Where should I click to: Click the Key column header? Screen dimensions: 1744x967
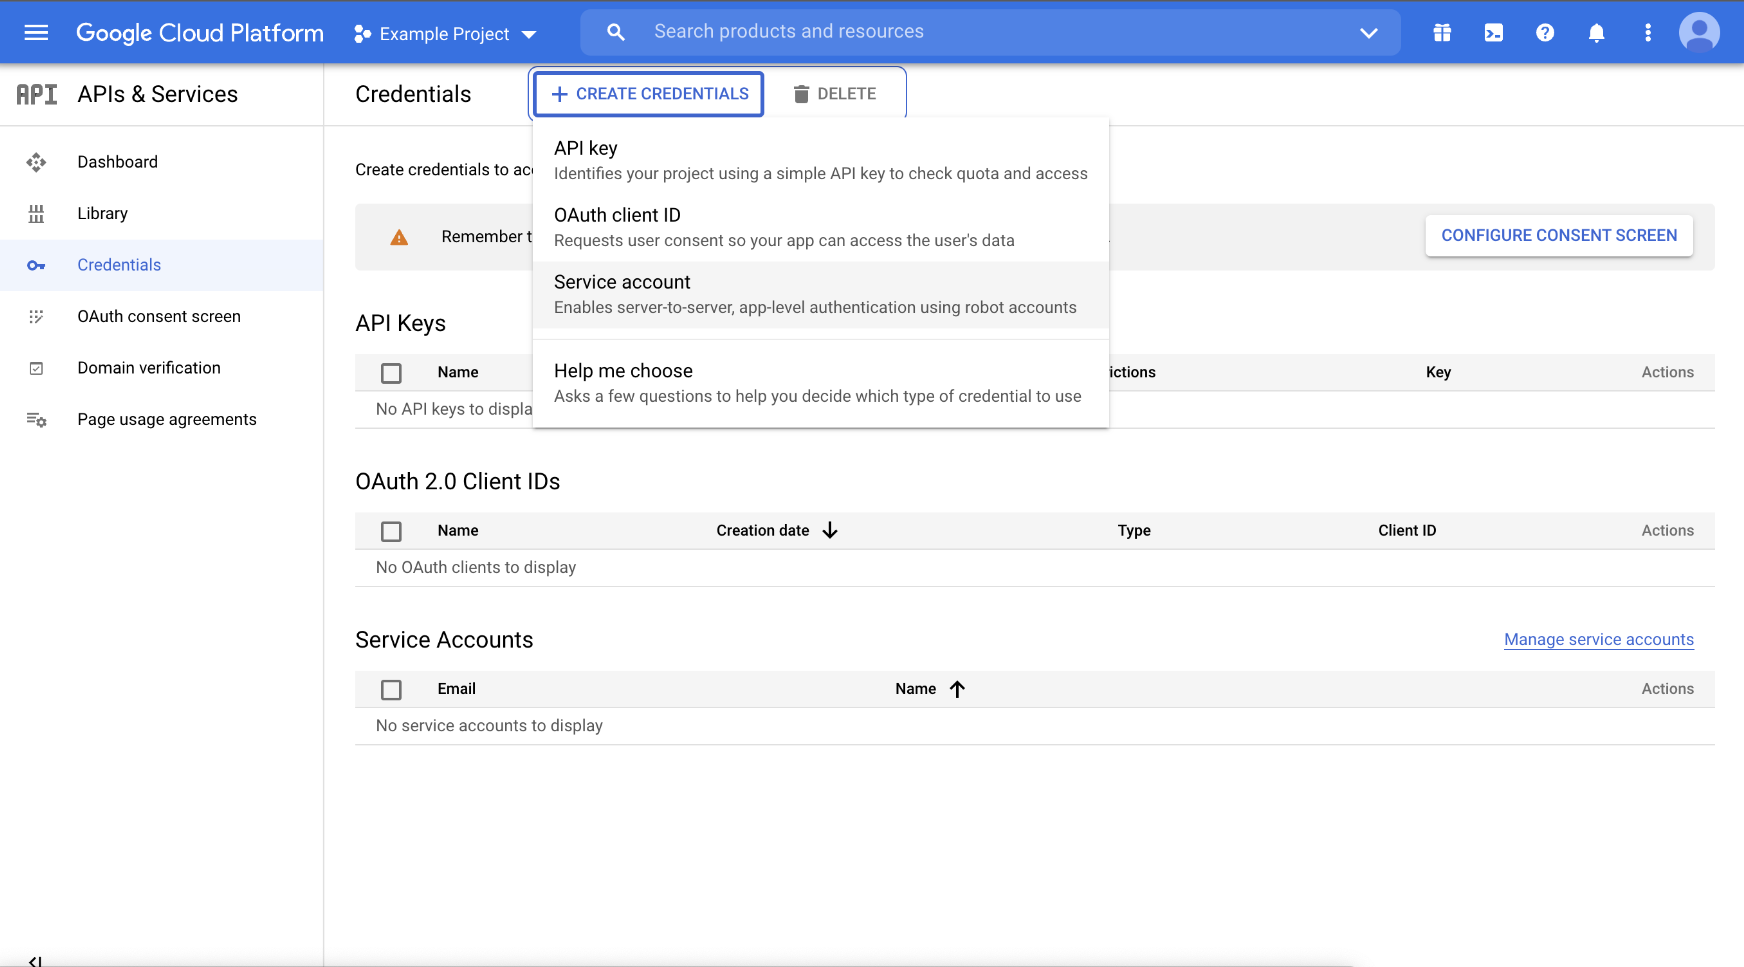click(1438, 372)
